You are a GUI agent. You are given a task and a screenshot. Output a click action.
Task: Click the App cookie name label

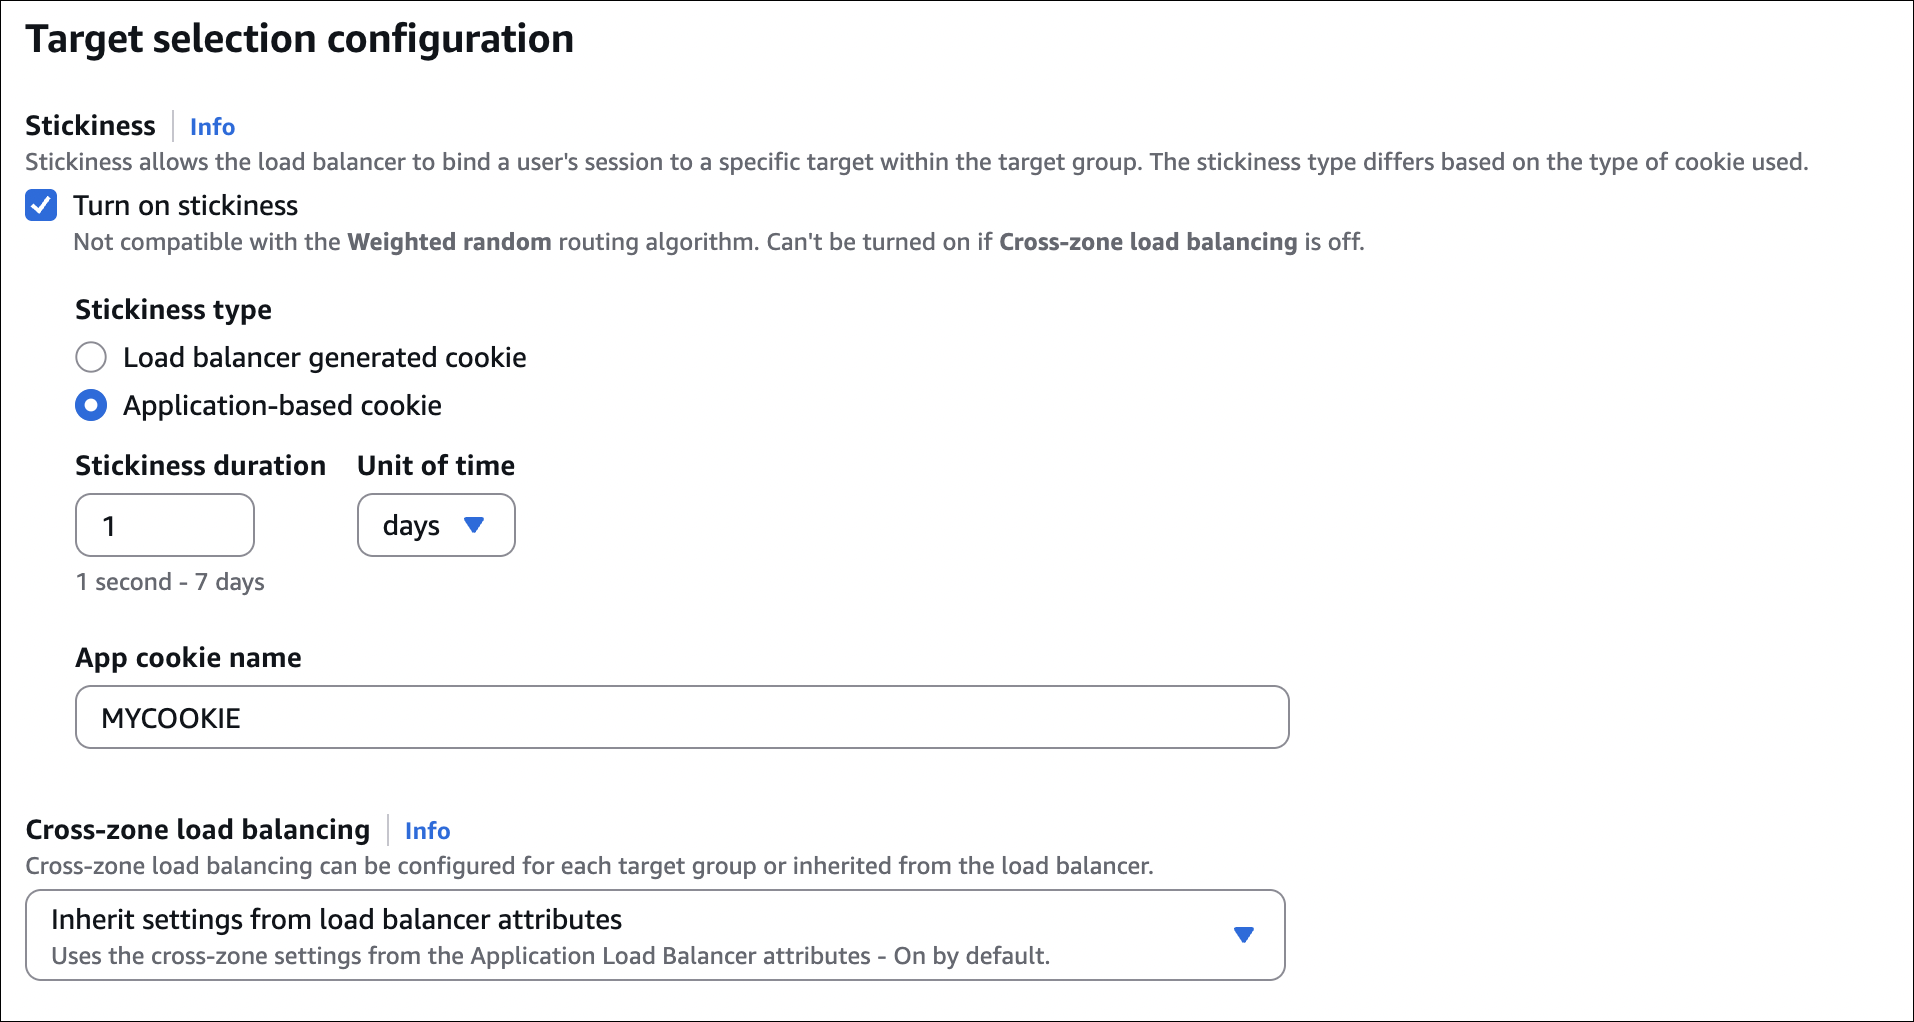(188, 658)
